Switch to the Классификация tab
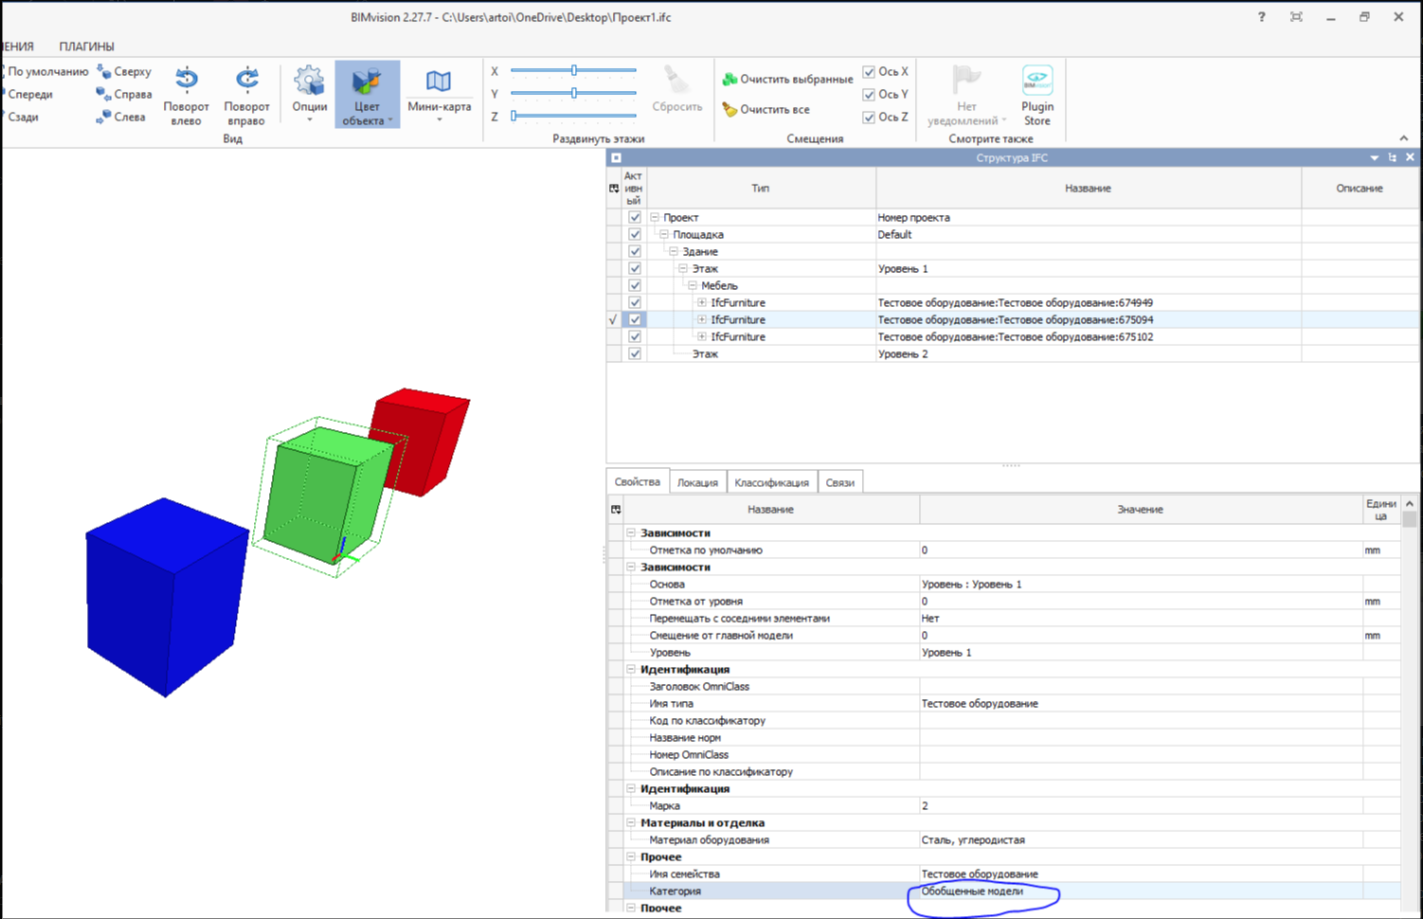 click(x=772, y=481)
